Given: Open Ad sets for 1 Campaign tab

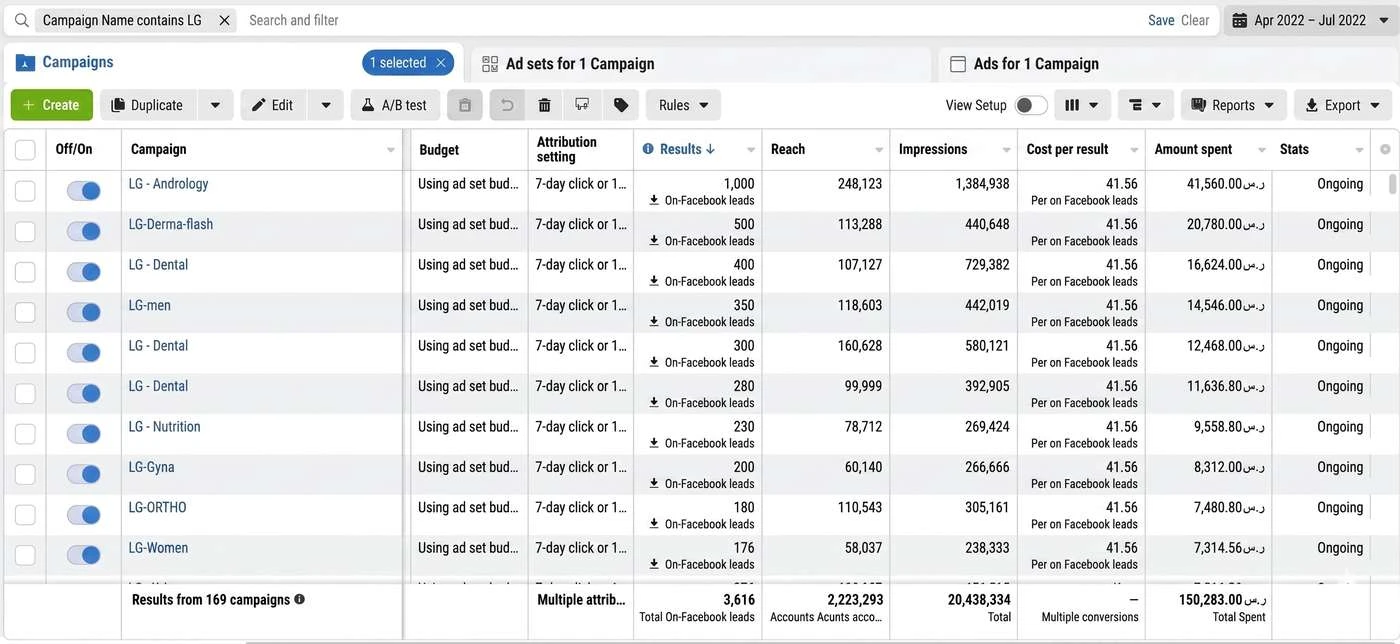Looking at the screenshot, I should coord(580,64).
